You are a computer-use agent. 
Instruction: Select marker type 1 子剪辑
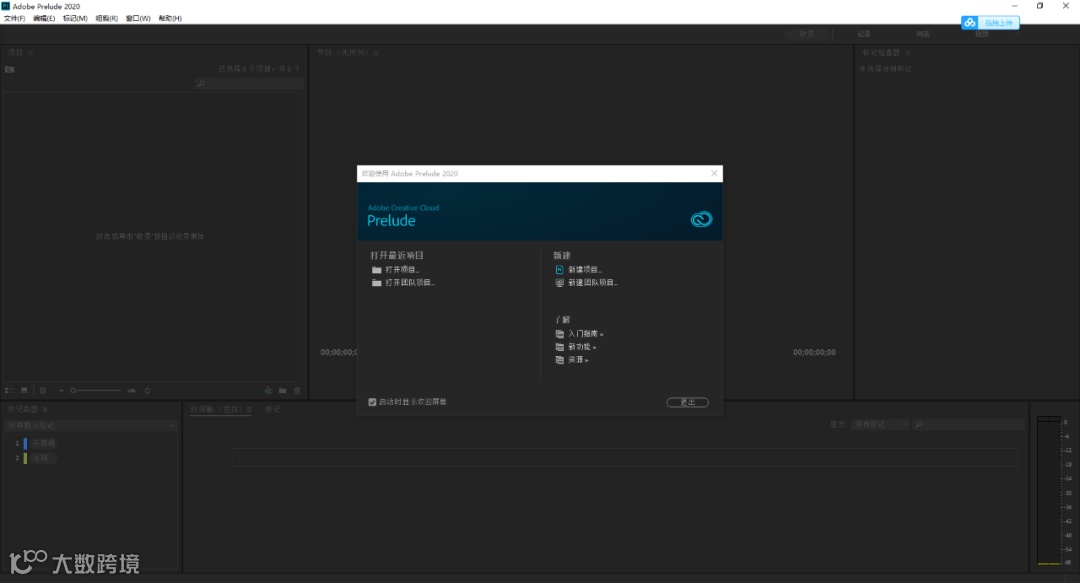43,443
